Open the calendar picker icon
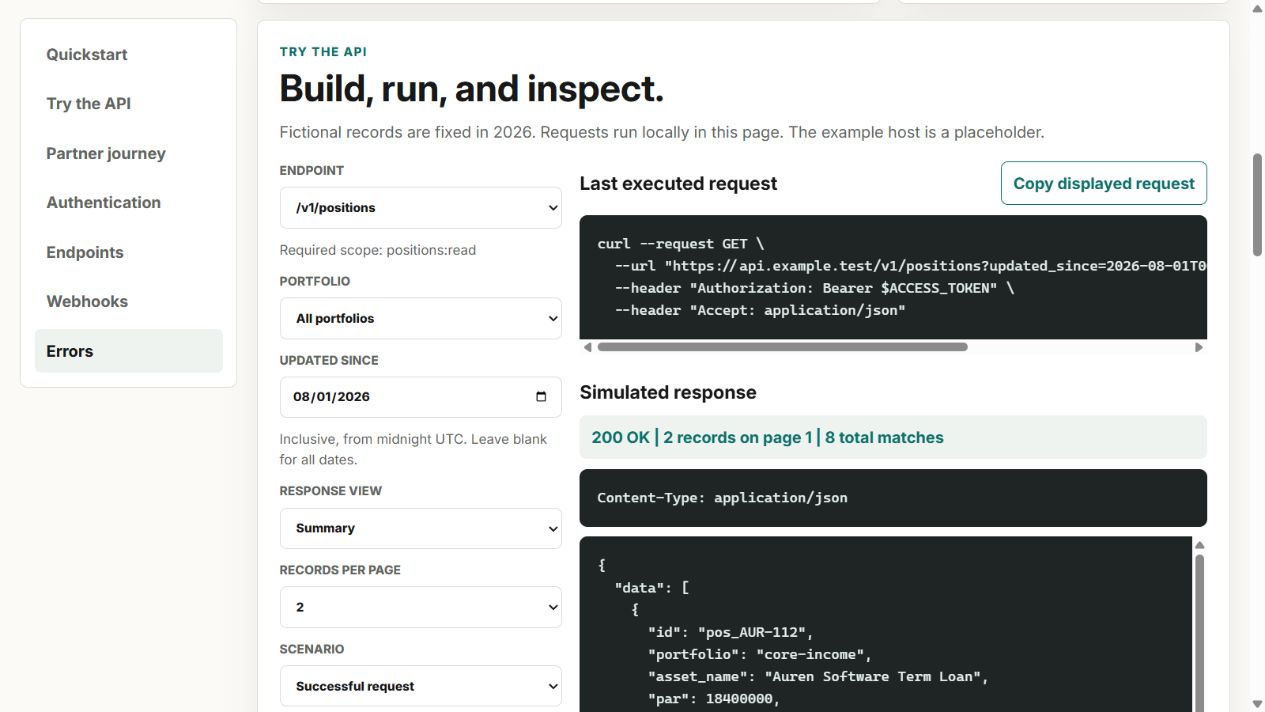The image size is (1265, 712). [541, 397]
